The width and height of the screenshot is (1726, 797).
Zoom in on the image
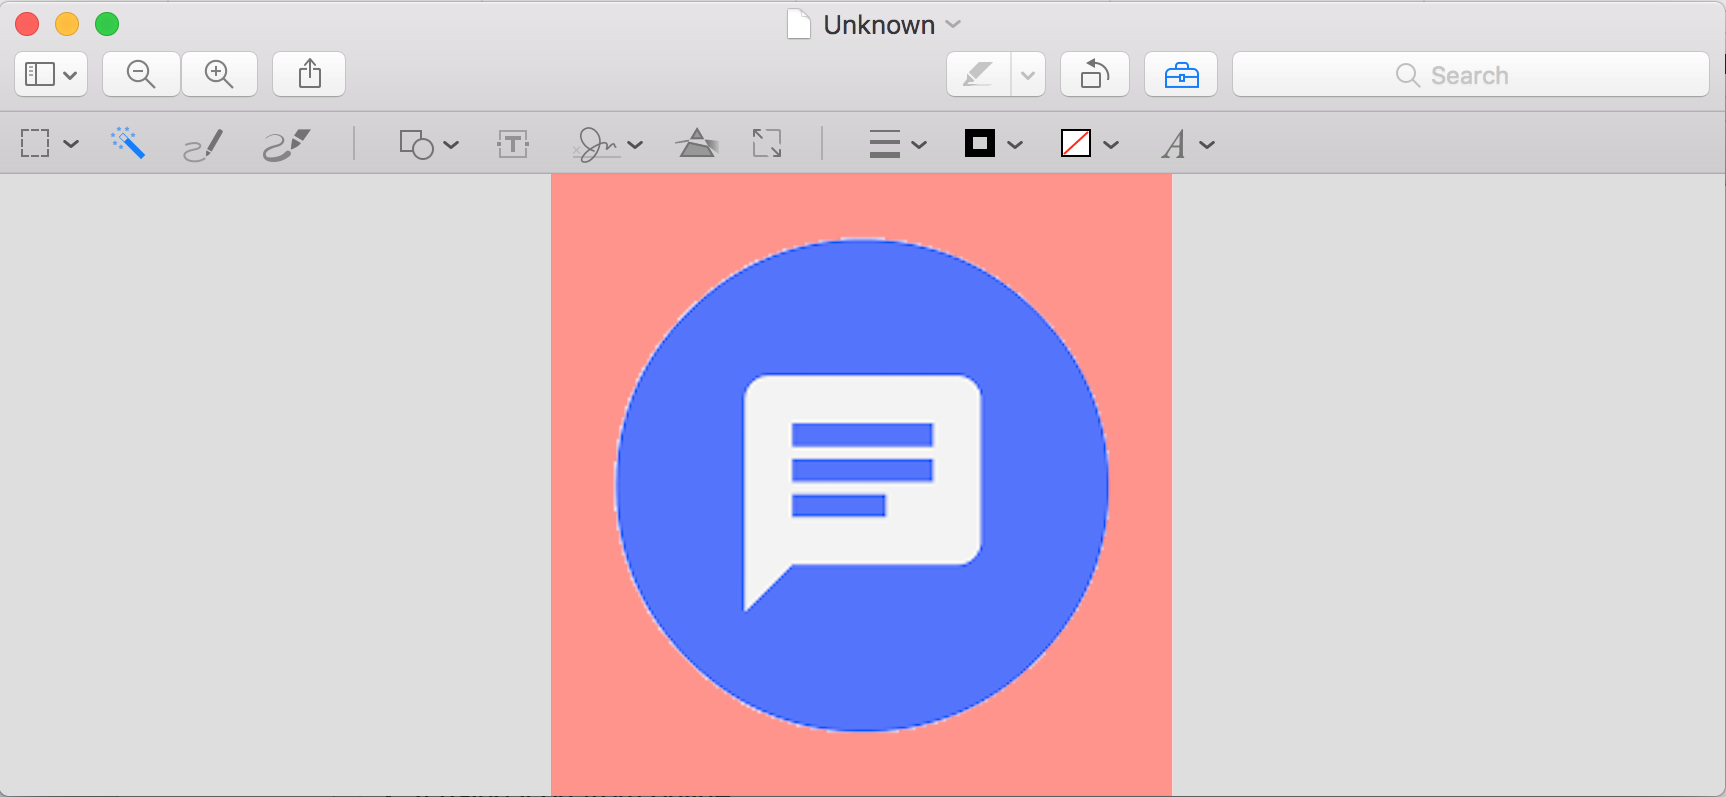(219, 75)
